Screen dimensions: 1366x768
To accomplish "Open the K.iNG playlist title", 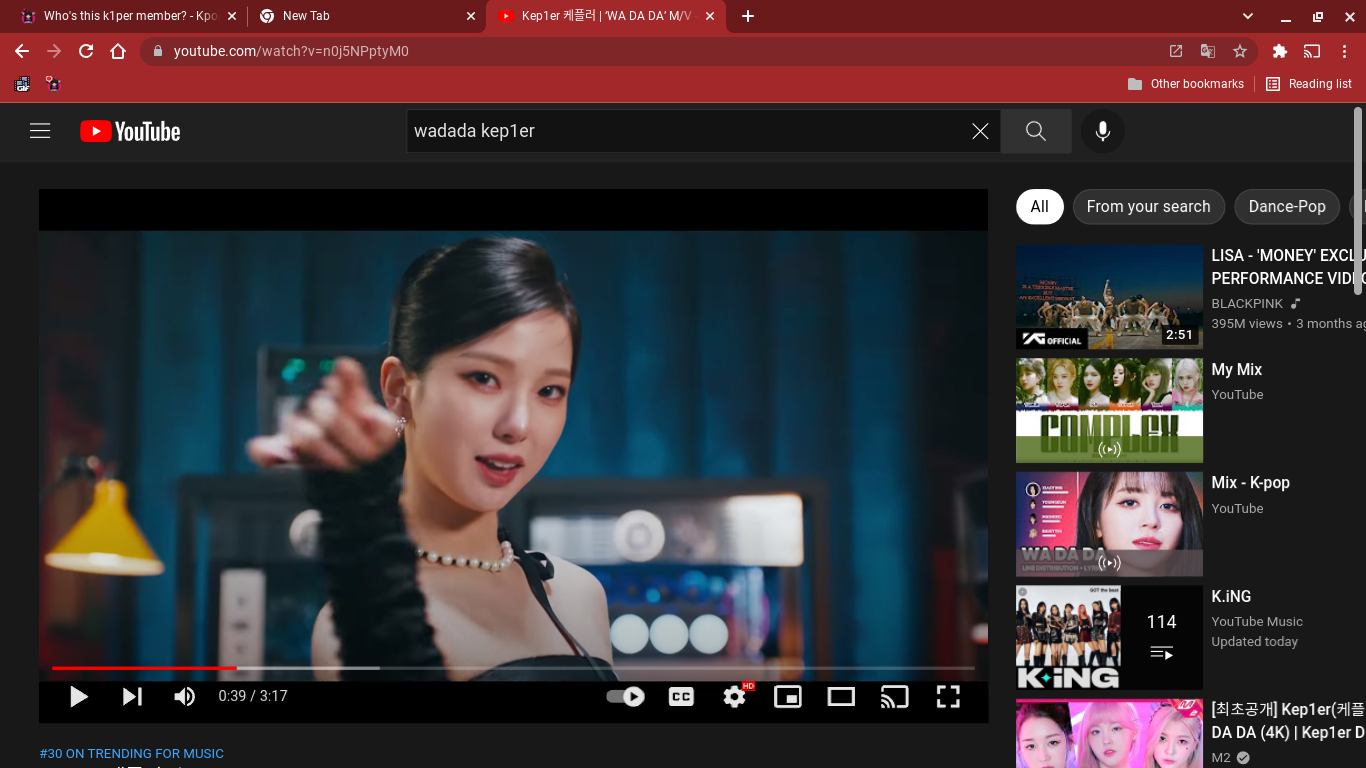I will pos(1231,596).
